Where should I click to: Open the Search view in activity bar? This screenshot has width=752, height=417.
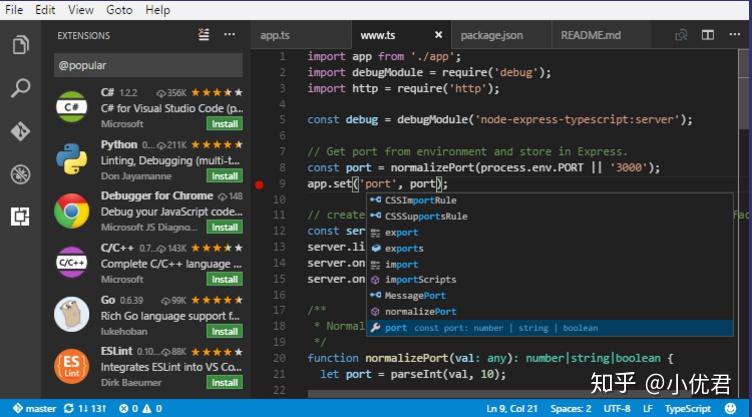[x=20, y=88]
